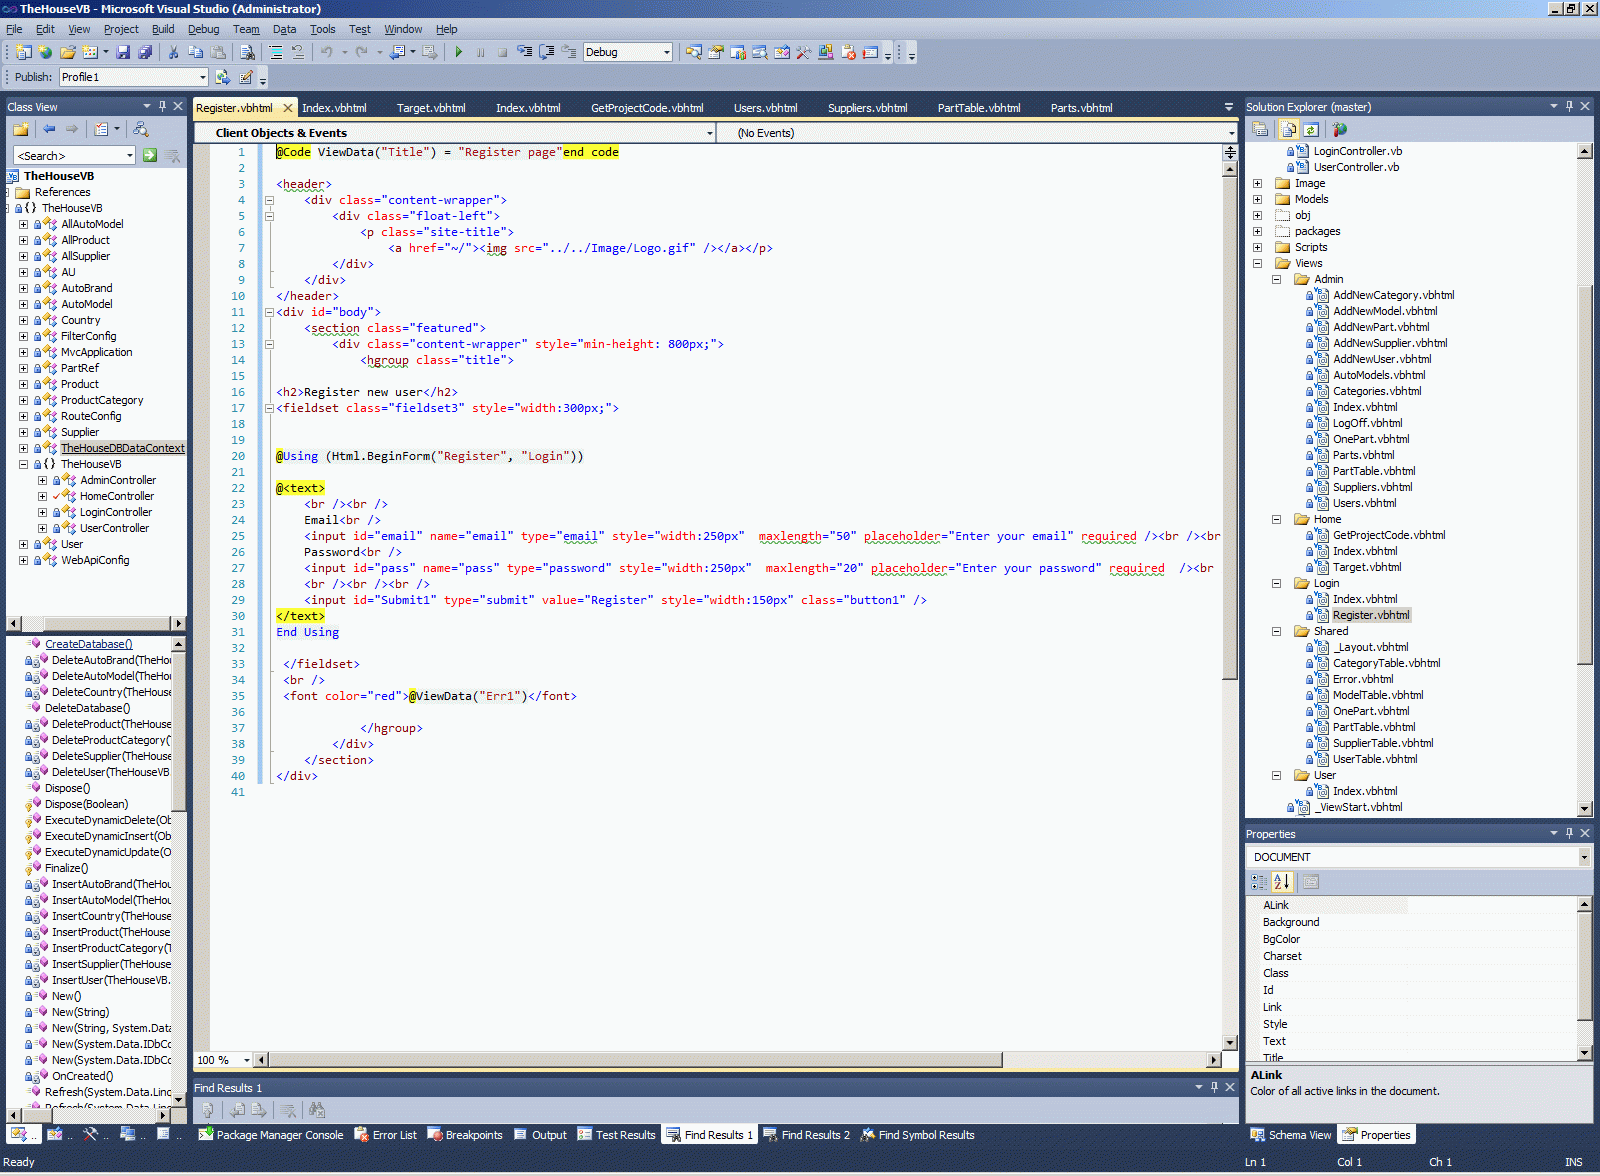This screenshot has height=1176, width=1600.
Task: Click the Comment out selected lines icon
Action: click(276, 52)
